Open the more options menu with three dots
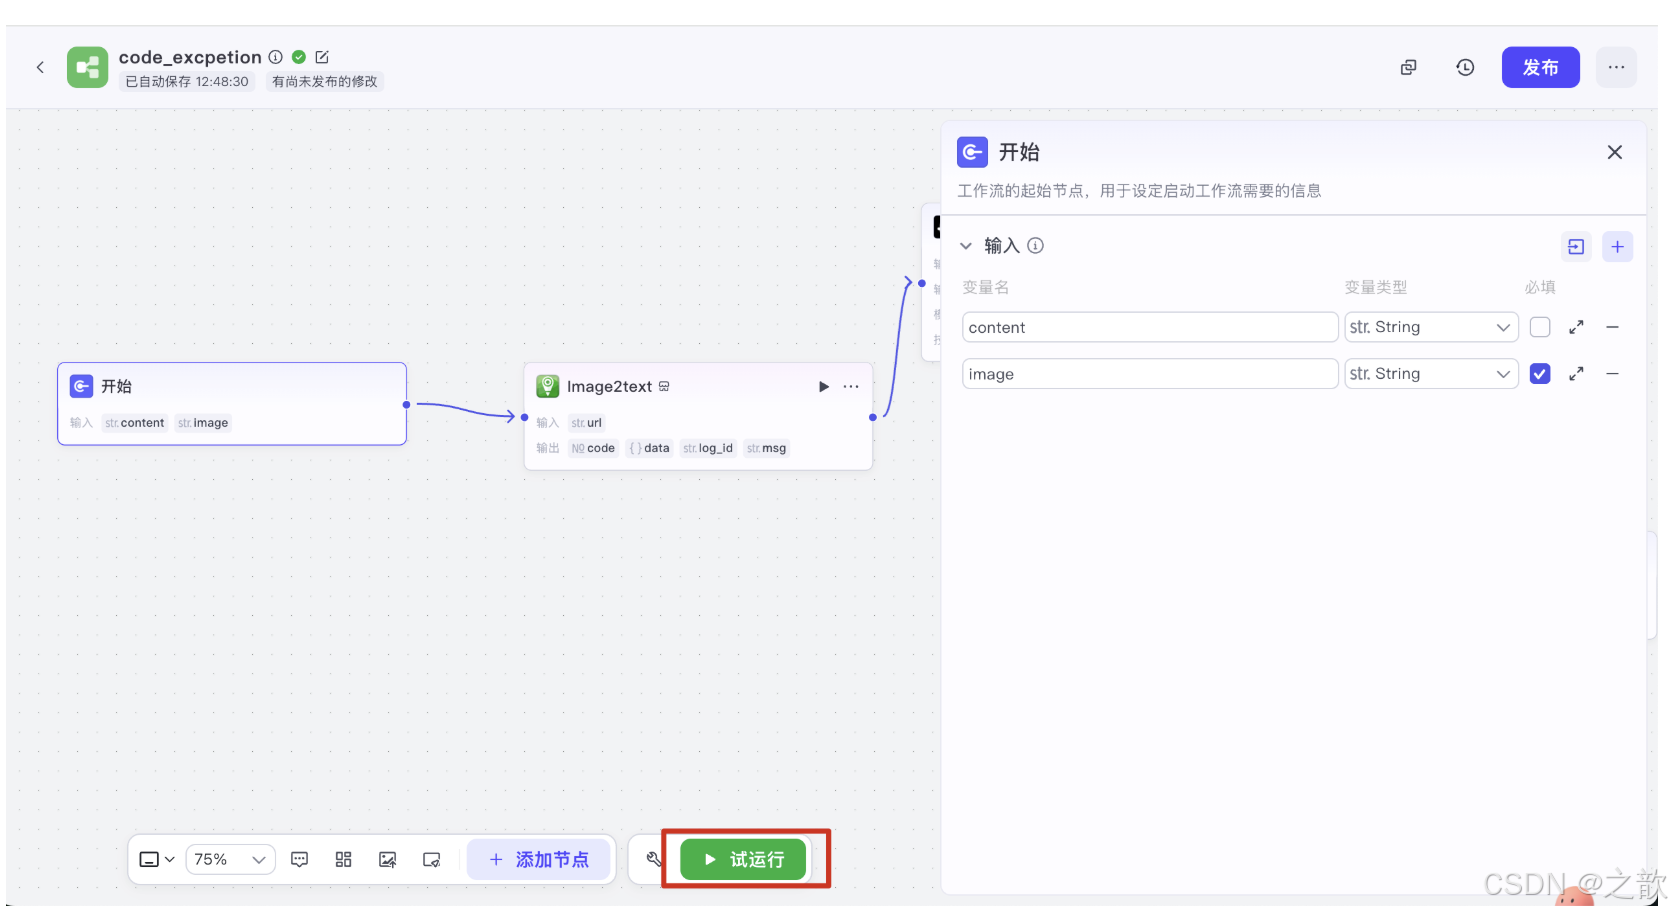 (1616, 67)
